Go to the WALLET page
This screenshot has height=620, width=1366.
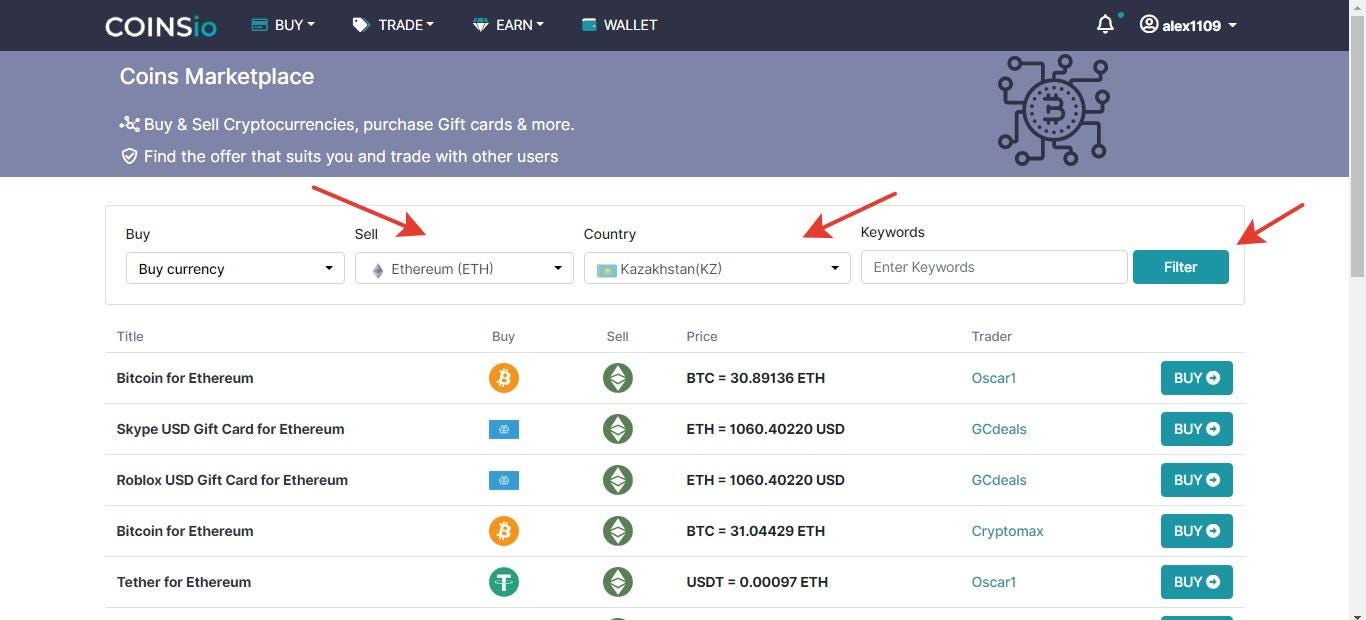pyautogui.click(x=619, y=25)
